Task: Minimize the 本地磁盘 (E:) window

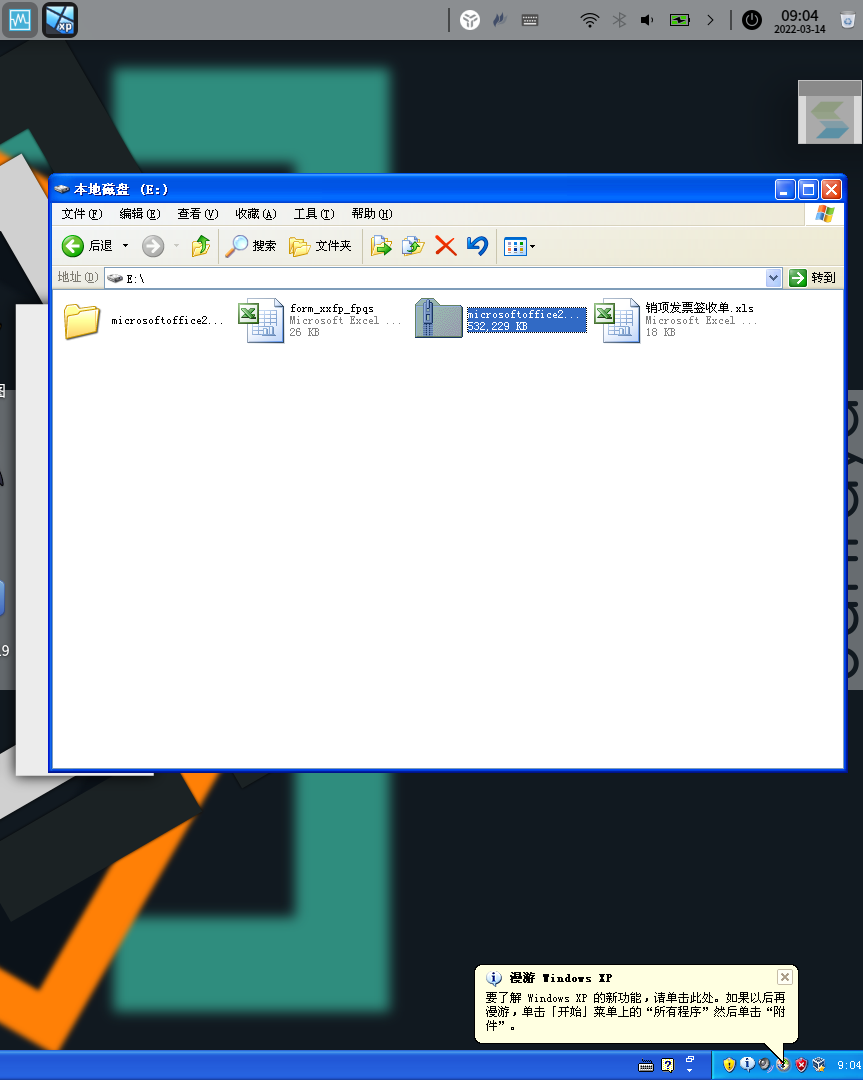Action: (785, 189)
